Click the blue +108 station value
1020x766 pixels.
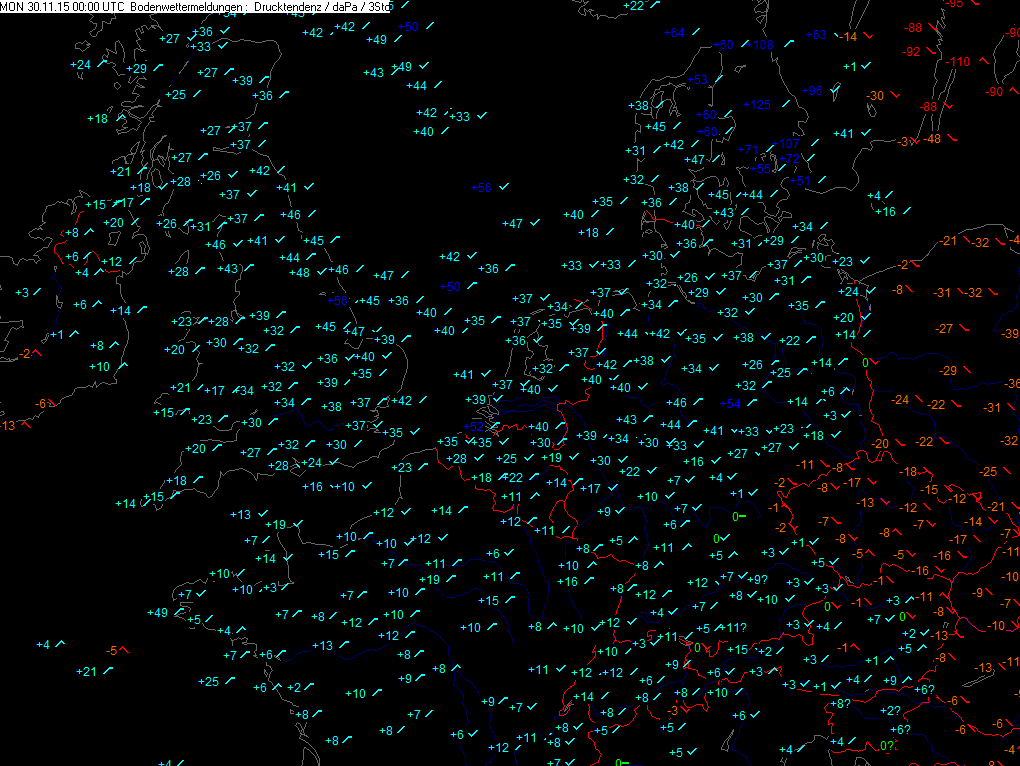pos(761,45)
